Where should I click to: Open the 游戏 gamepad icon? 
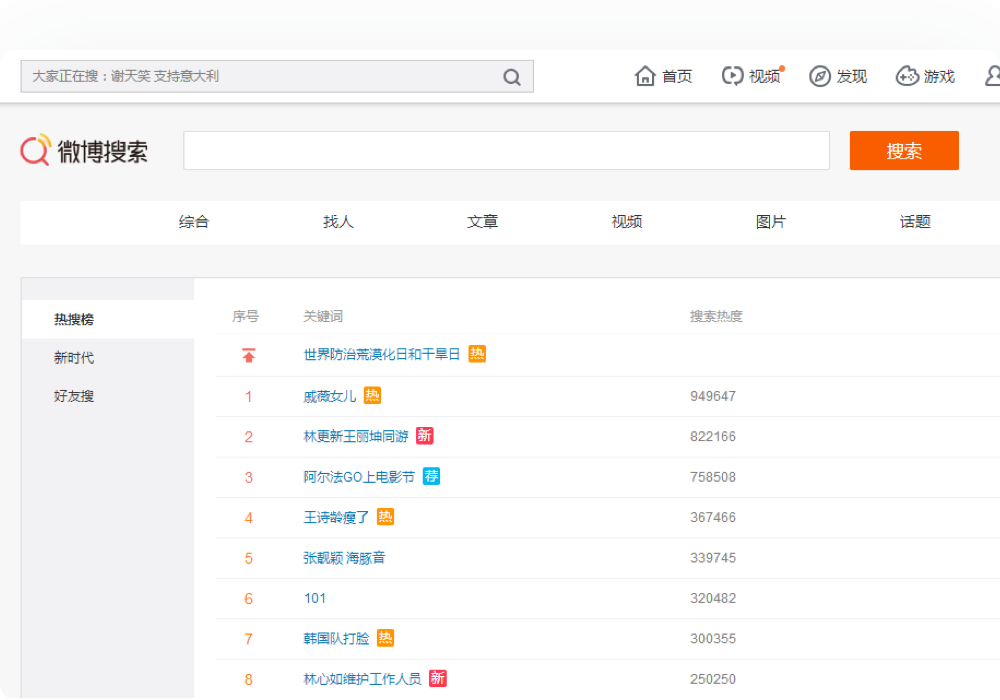(907, 76)
